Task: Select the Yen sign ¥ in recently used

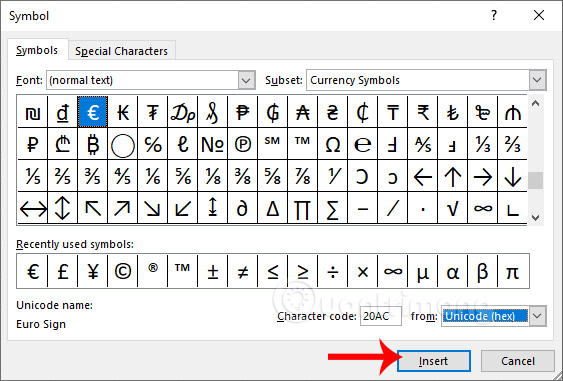Action: click(92, 271)
